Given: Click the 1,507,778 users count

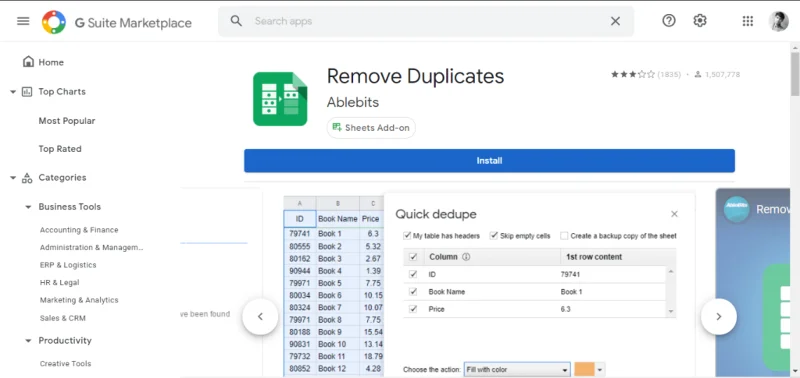Looking at the screenshot, I should pos(722,74).
